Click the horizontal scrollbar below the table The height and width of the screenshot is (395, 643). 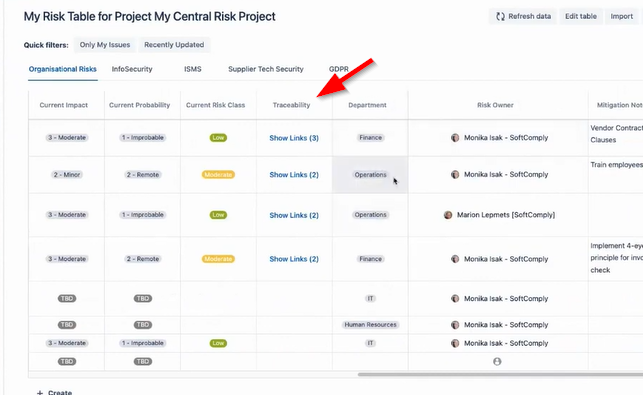500,374
